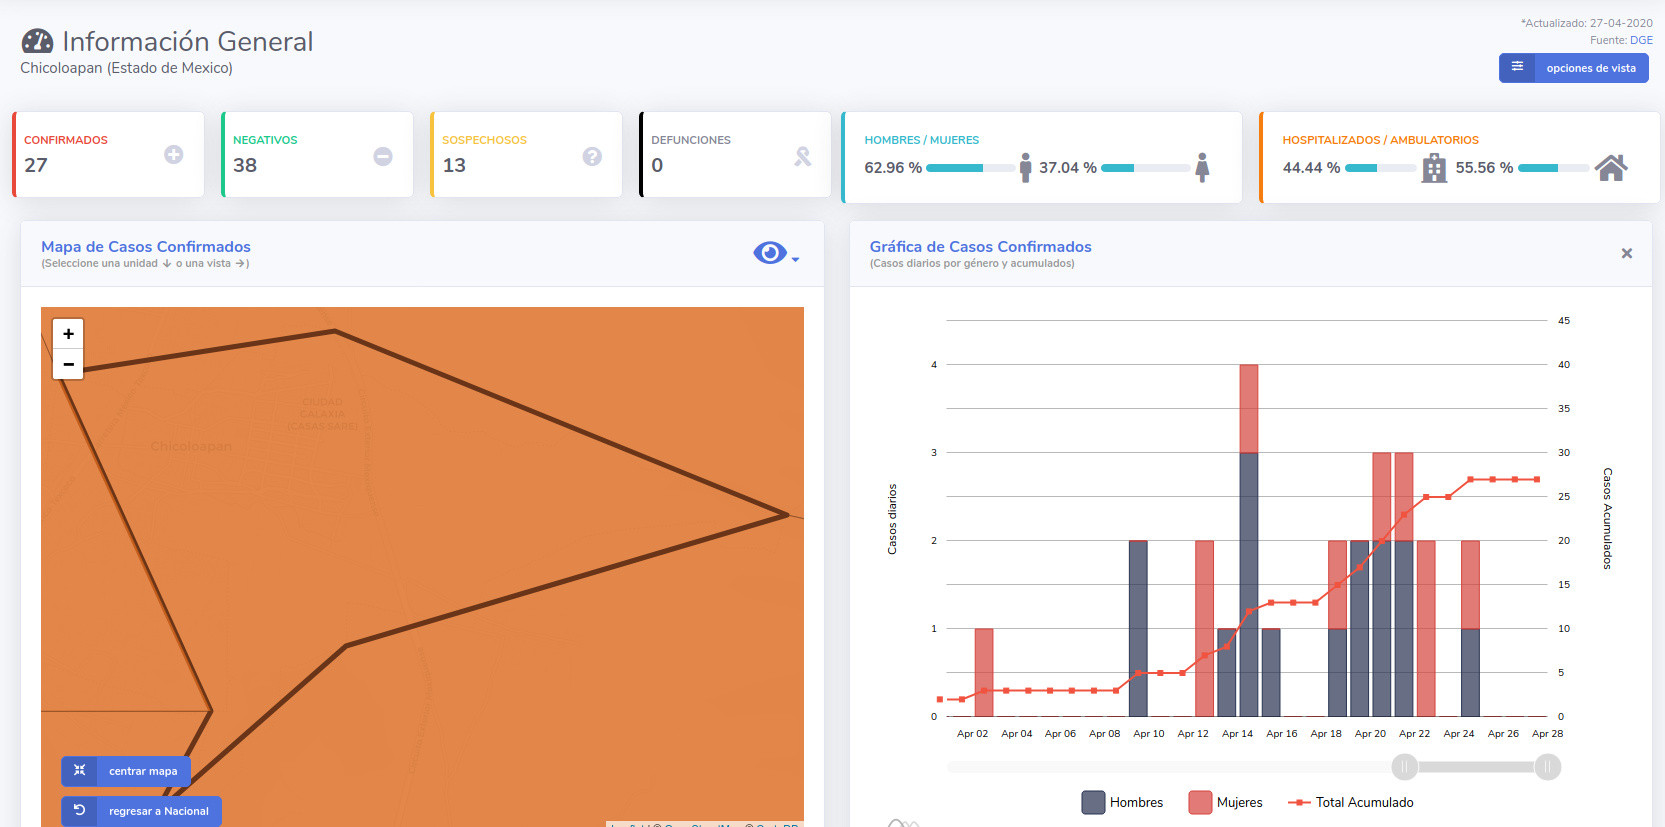Click the DGE source link
Screen dimensions: 1665x827
coord(1641,40)
